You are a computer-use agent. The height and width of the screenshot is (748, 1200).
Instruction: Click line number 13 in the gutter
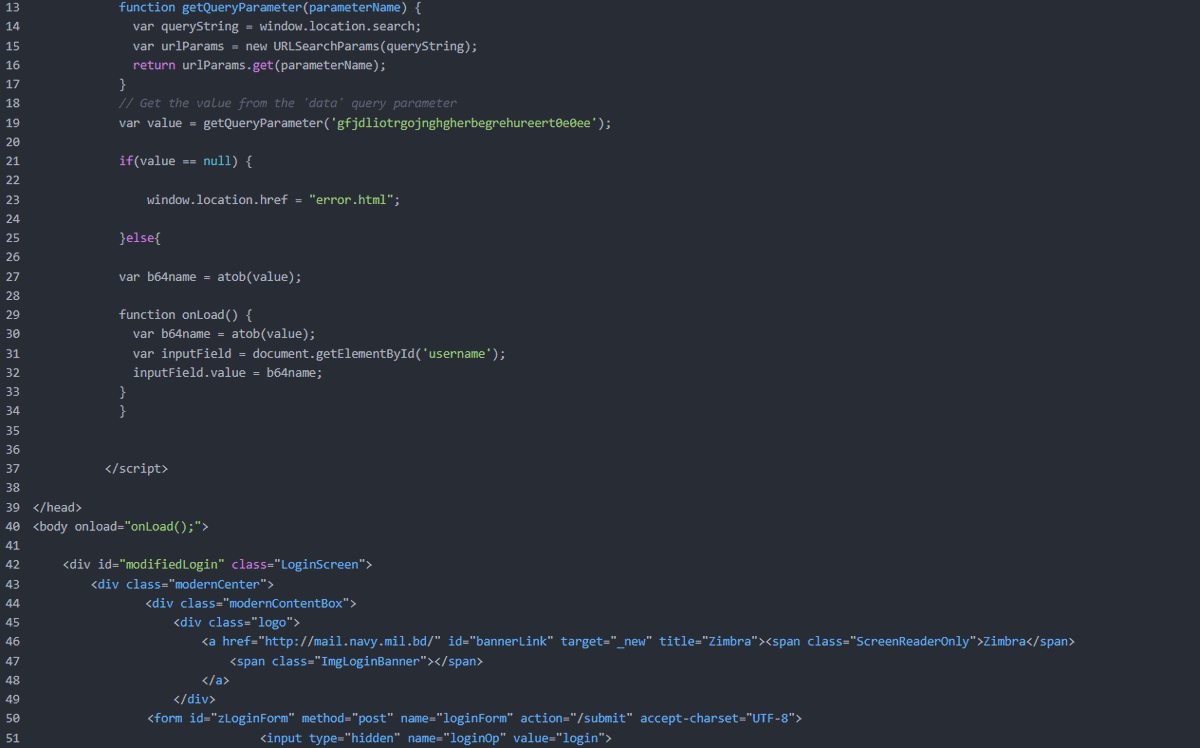12,7
